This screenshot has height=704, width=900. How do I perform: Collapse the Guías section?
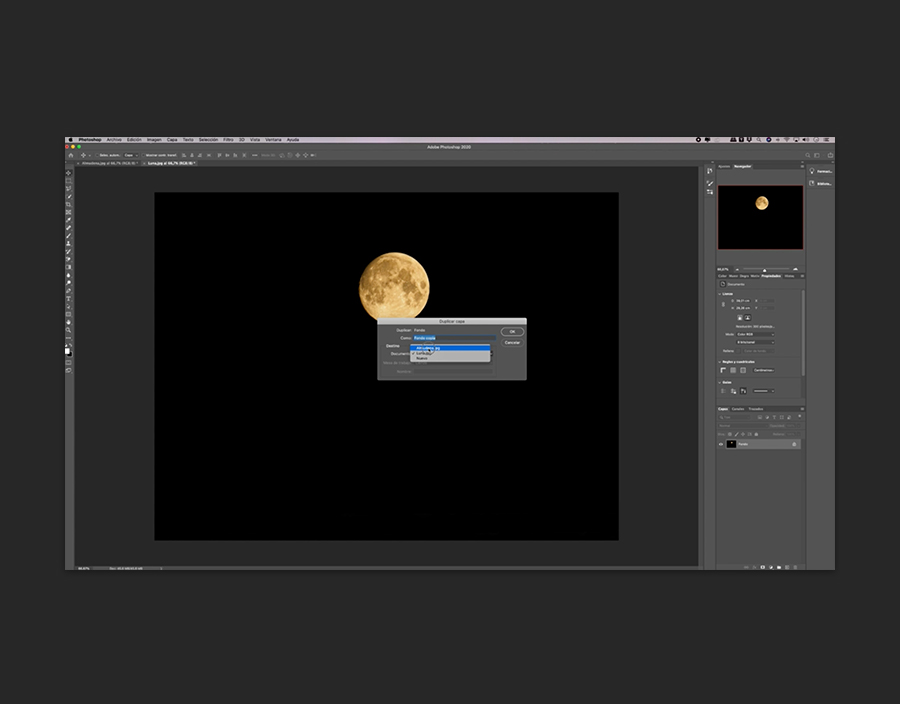[720, 383]
